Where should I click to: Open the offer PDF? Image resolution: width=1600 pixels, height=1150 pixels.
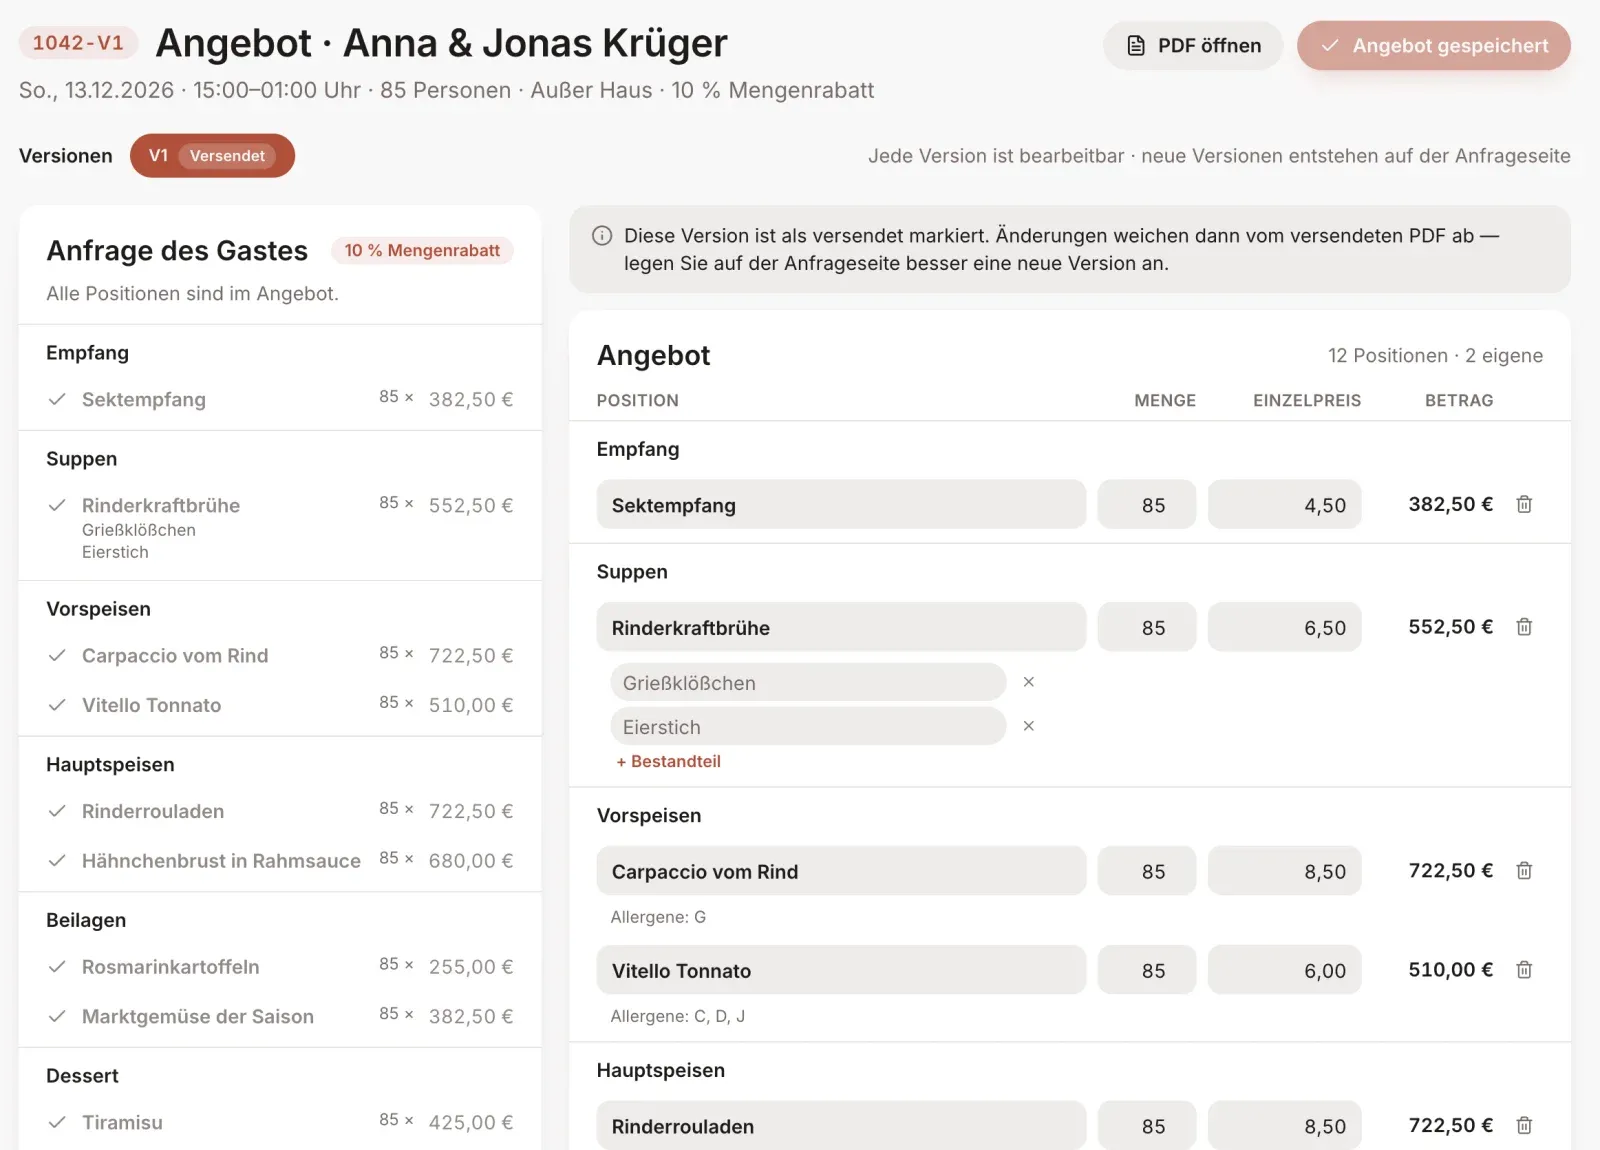coord(1193,46)
